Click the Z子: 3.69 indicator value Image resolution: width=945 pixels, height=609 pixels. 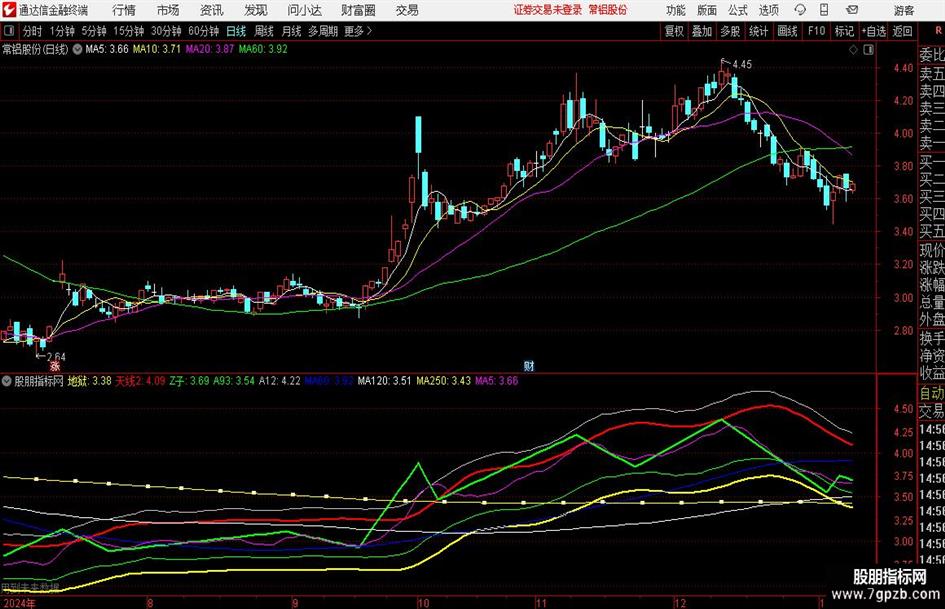(189, 381)
